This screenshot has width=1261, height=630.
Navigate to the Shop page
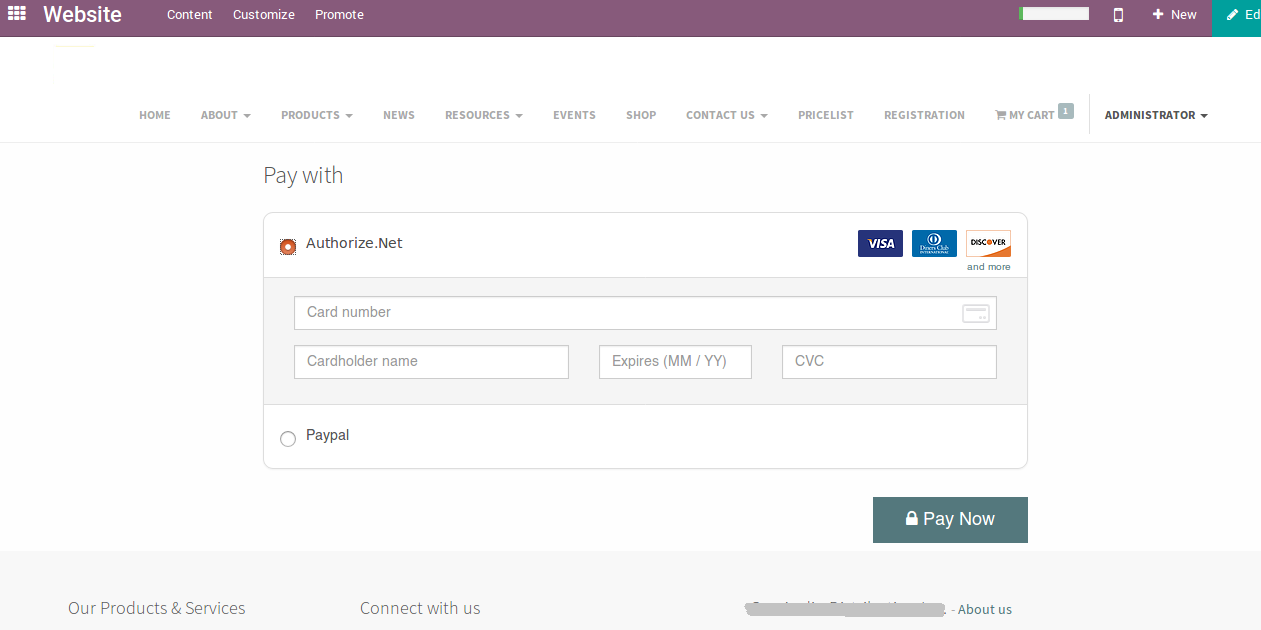point(641,115)
